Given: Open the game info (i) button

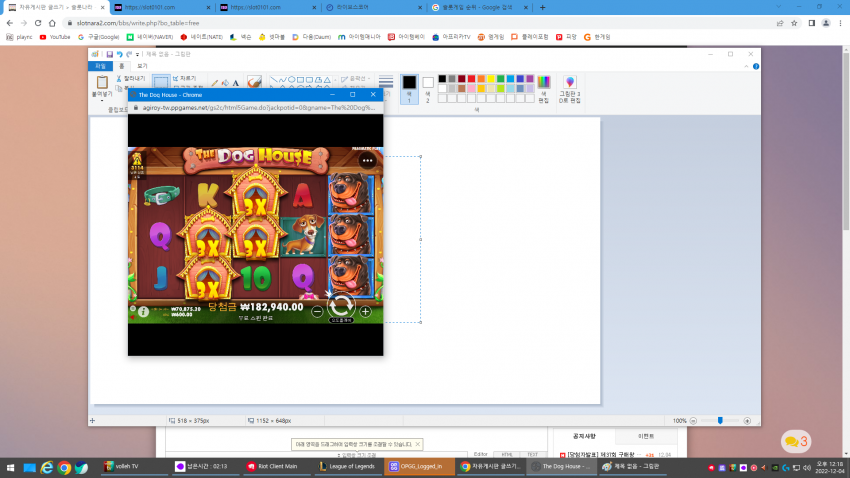Looking at the screenshot, I should tap(143, 311).
